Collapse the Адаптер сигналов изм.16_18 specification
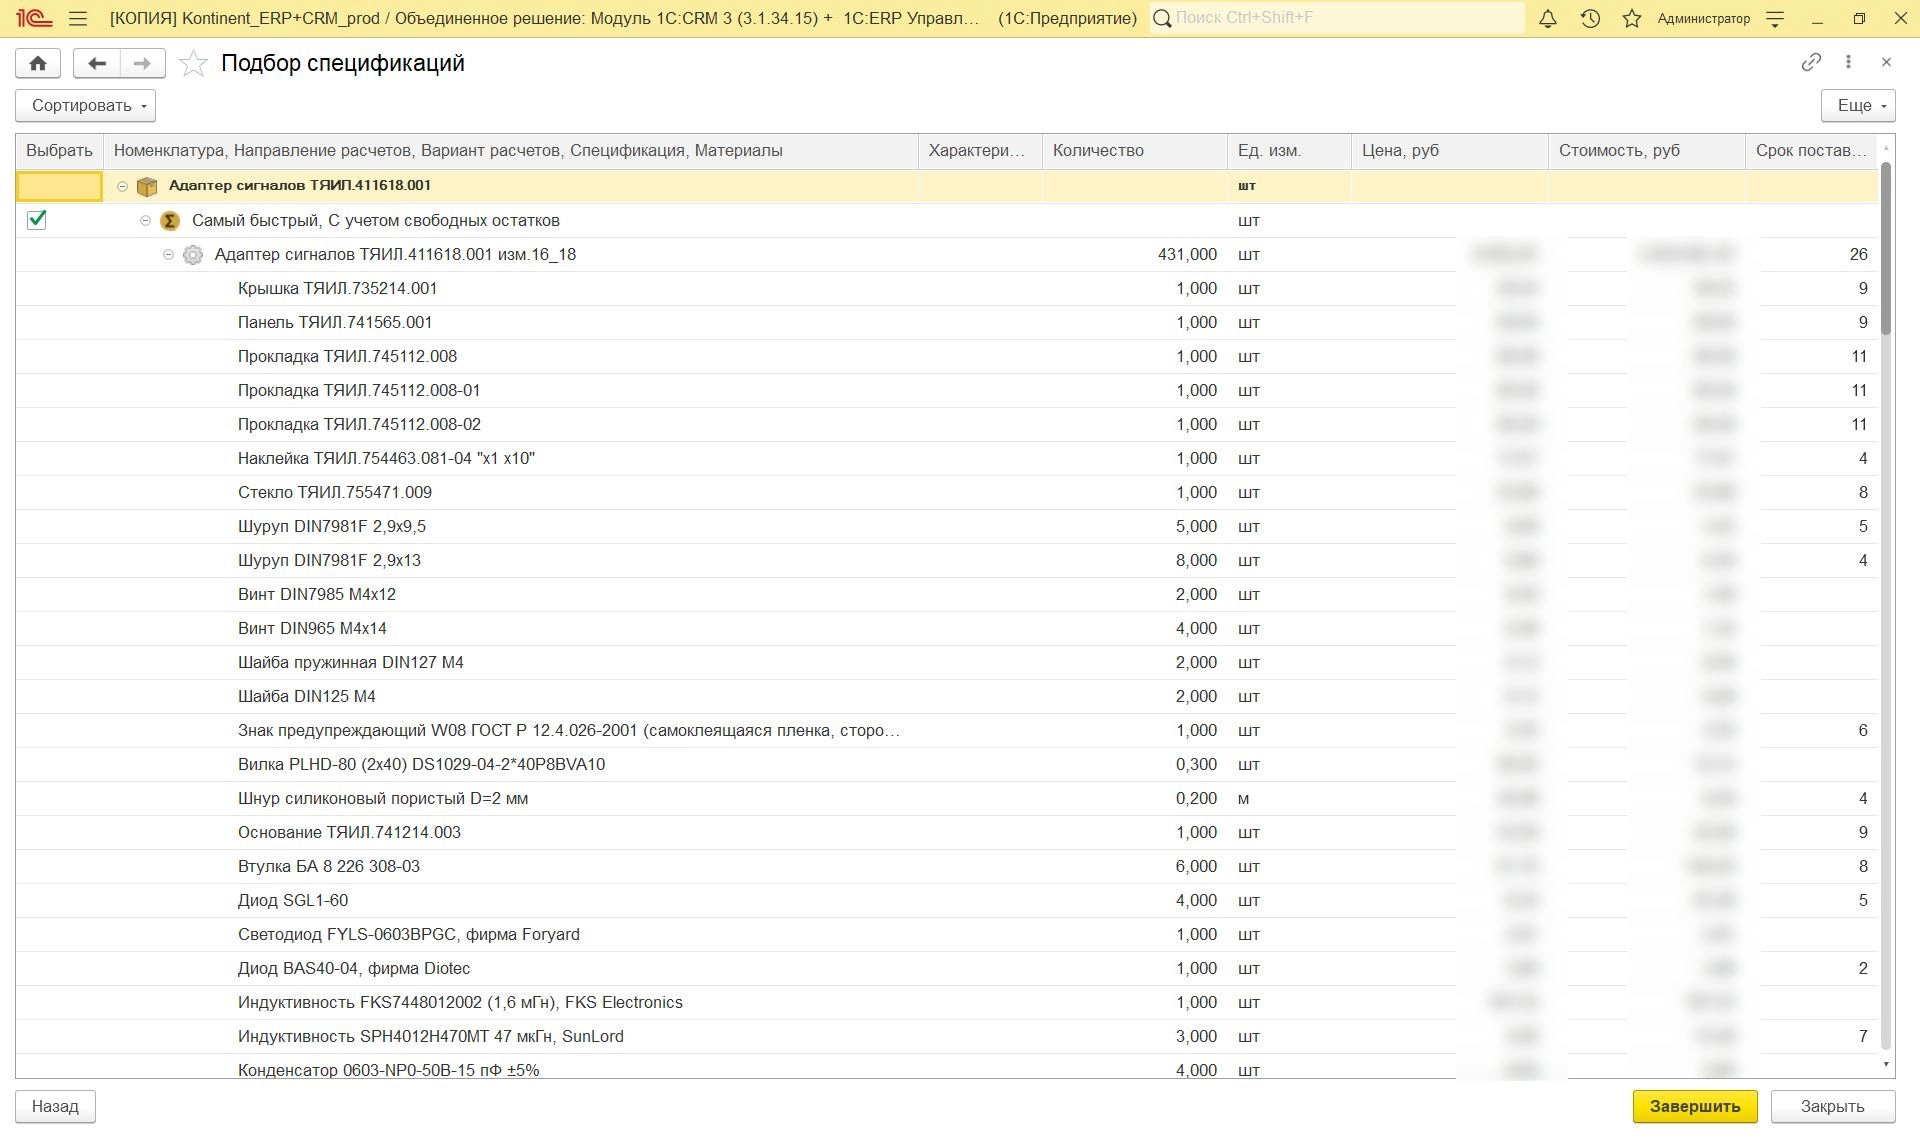The width and height of the screenshot is (1920, 1139). coord(169,255)
